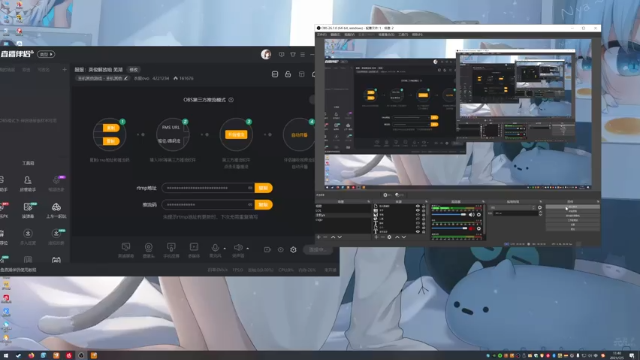Mute the first audio mixer channel in OBS
640x360 pixels.
point(471,215)
